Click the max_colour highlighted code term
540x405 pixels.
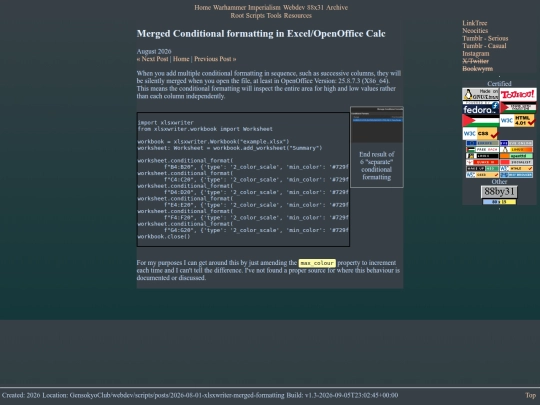click(x=317, y=263)
